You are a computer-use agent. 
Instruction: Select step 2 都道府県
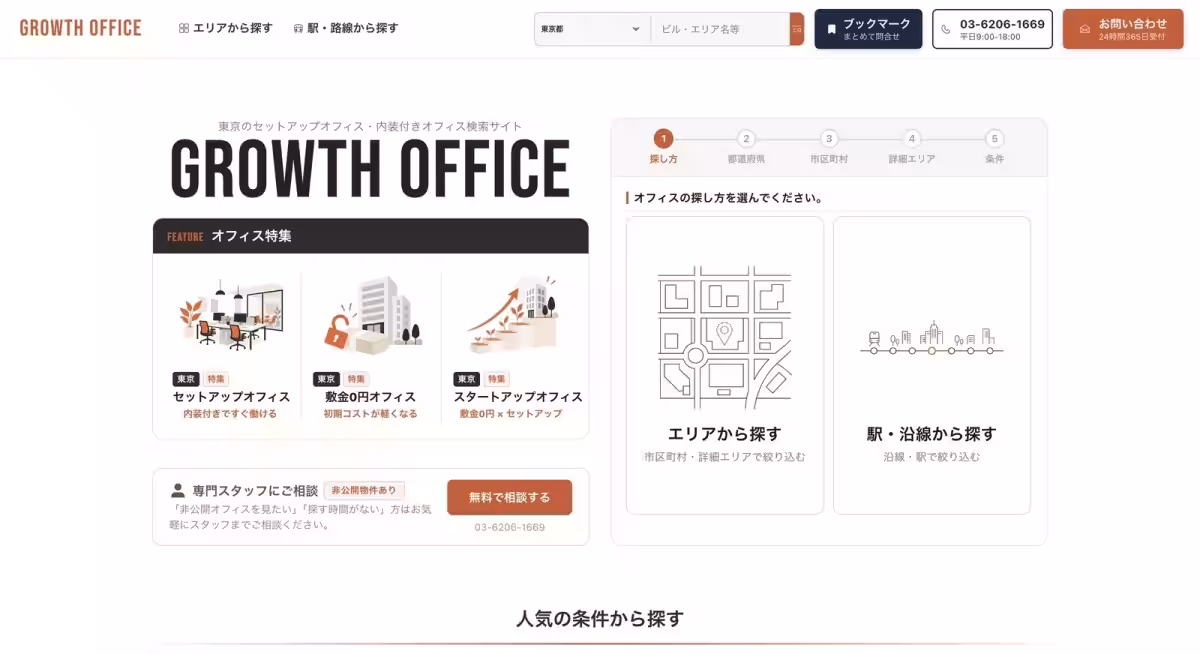point(746,147)
